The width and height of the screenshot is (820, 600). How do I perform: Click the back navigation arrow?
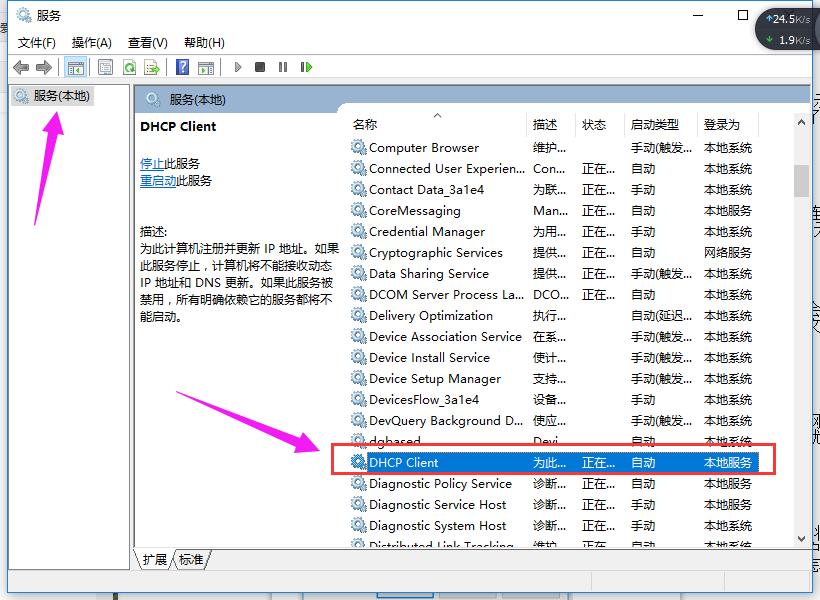point(22,67)
